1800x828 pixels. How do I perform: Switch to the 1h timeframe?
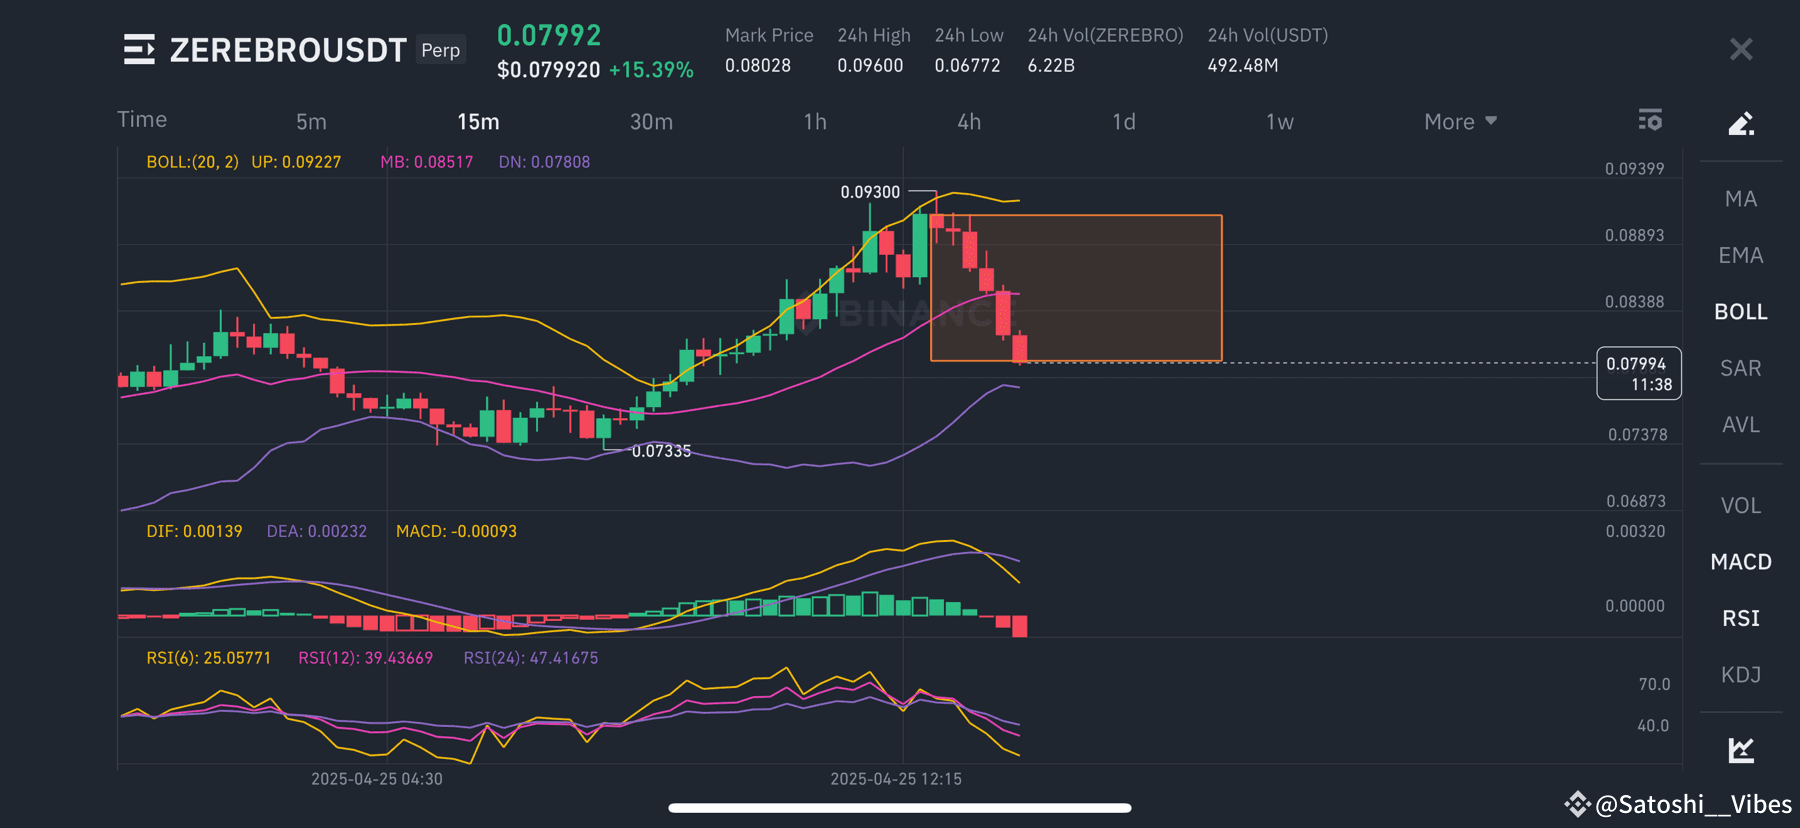tap(815, 122)
